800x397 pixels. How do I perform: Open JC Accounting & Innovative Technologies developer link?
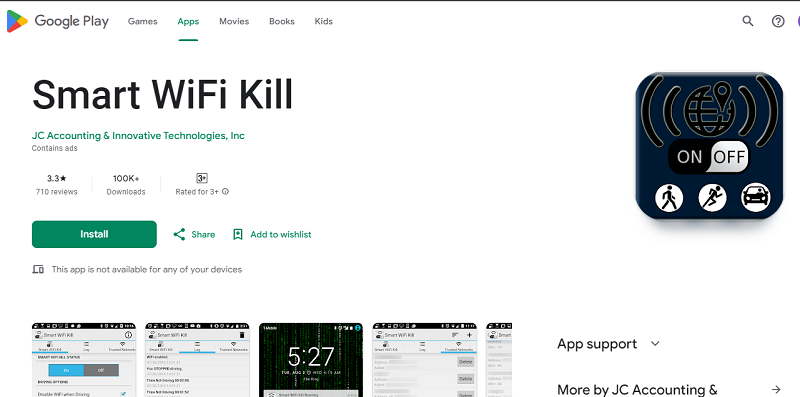[138, 136]
